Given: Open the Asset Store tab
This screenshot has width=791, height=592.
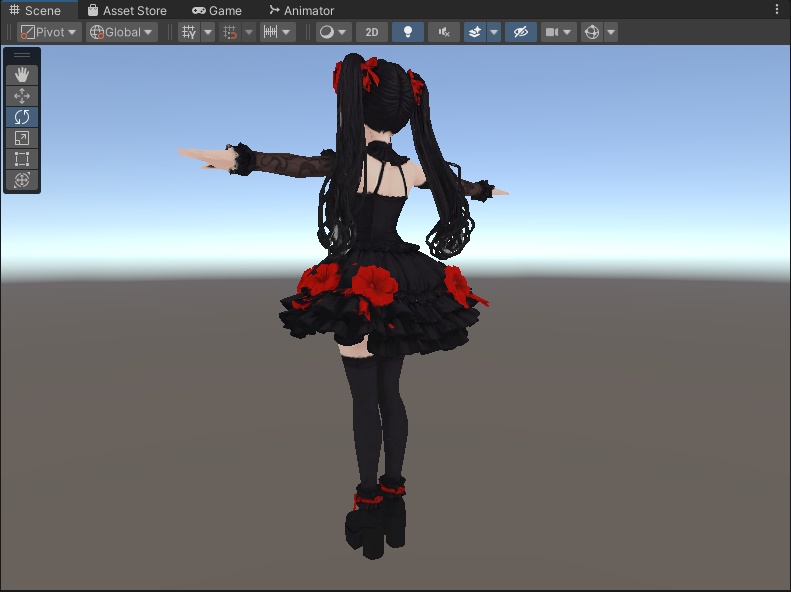Looking at the screenshot, I should point(127,10).
